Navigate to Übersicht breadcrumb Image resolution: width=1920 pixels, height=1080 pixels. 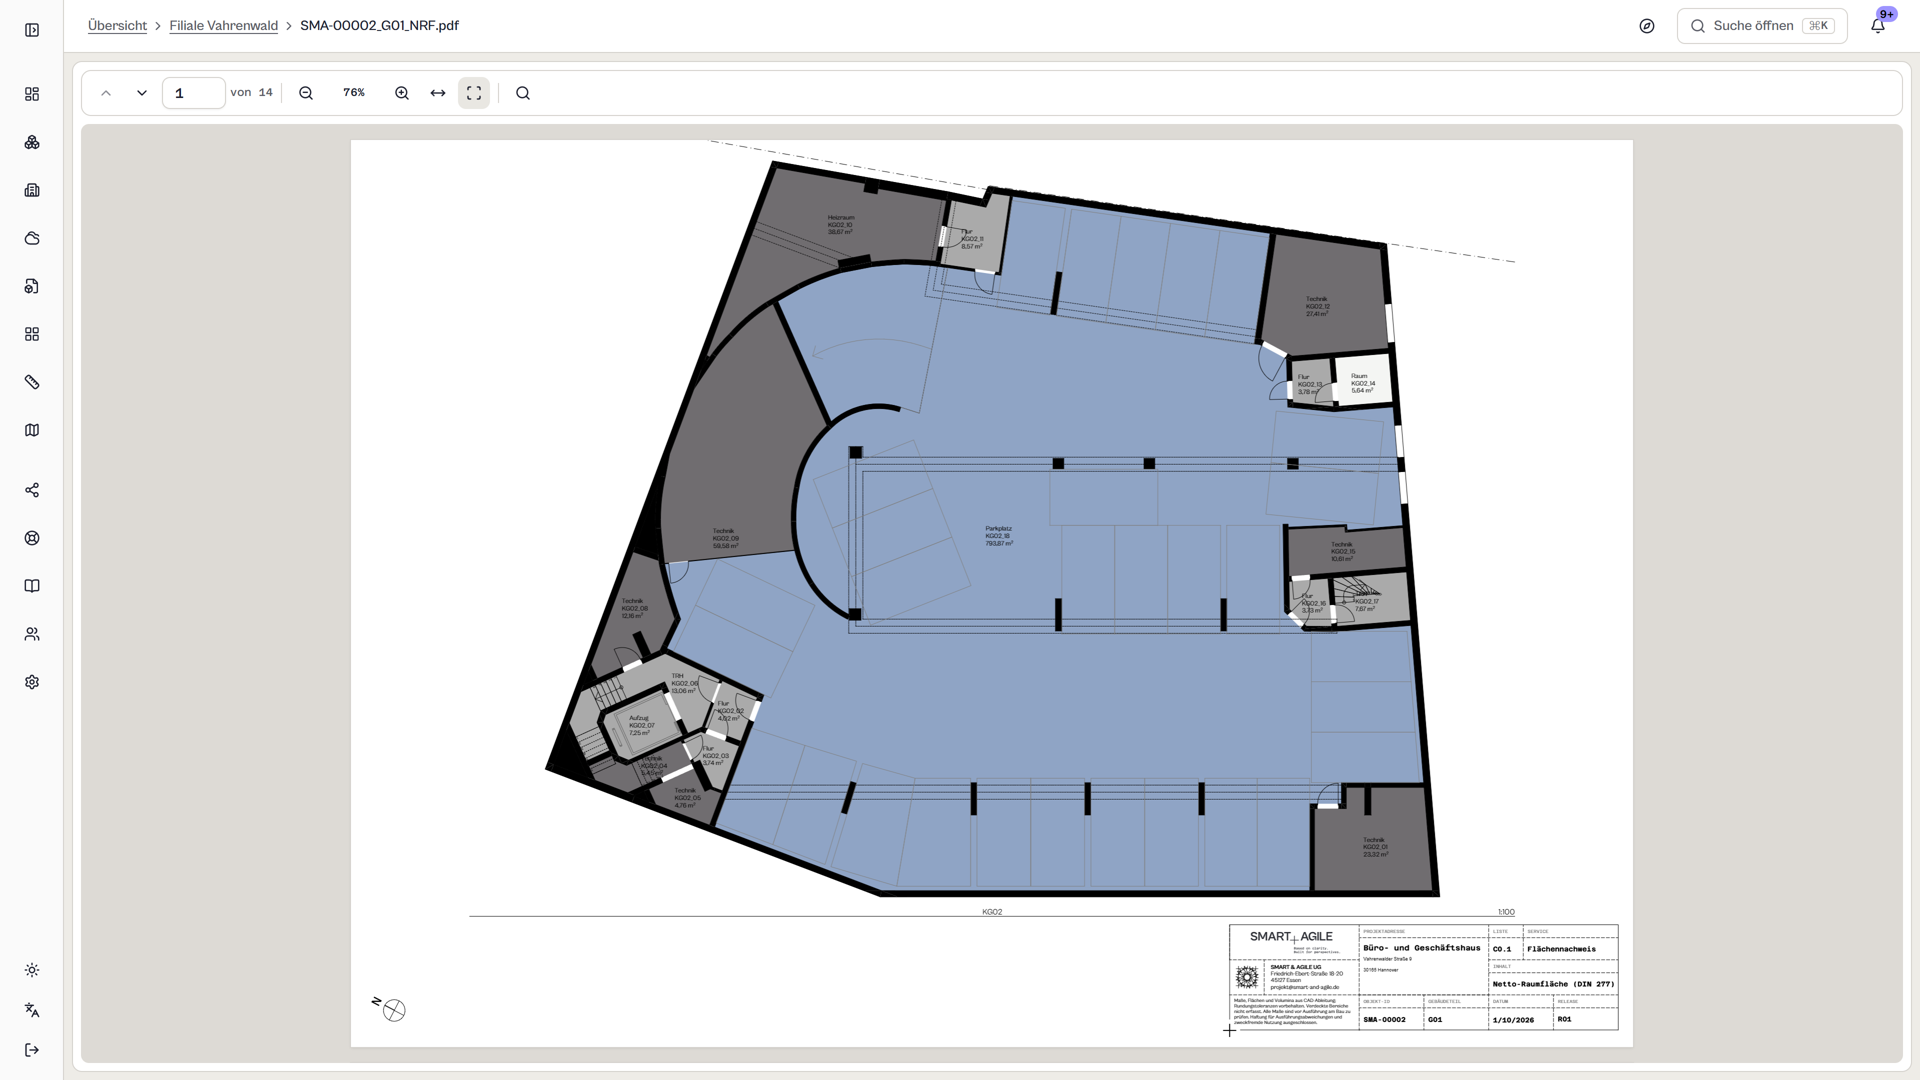pyautogui.click(x=117, y=26)
